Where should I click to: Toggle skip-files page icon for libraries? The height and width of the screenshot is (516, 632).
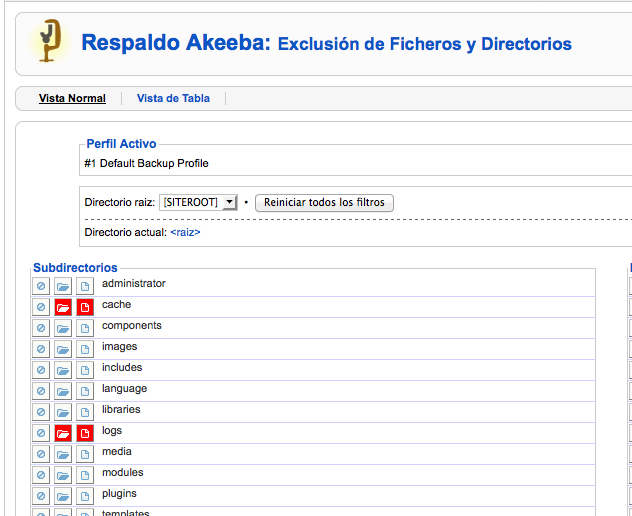[x=85, y=412]
